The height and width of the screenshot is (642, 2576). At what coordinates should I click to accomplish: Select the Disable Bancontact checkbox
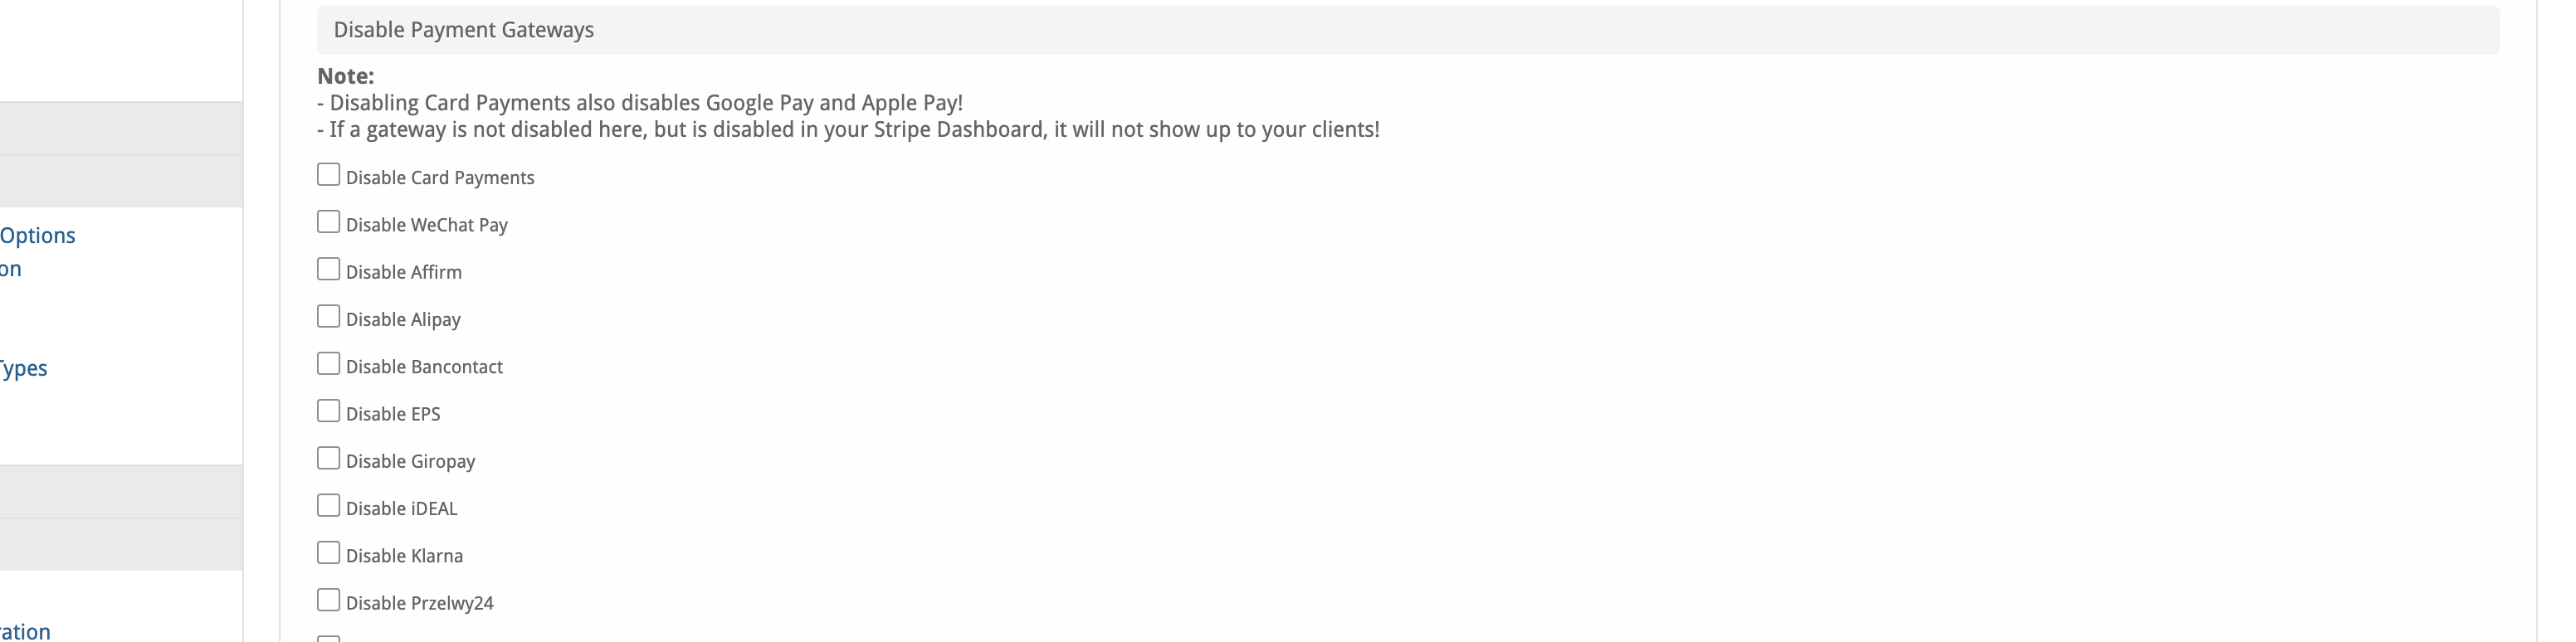[328, 363]
